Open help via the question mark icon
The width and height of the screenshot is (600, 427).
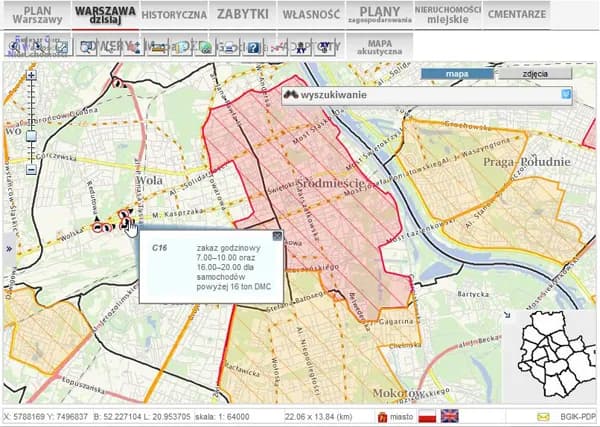254,46
